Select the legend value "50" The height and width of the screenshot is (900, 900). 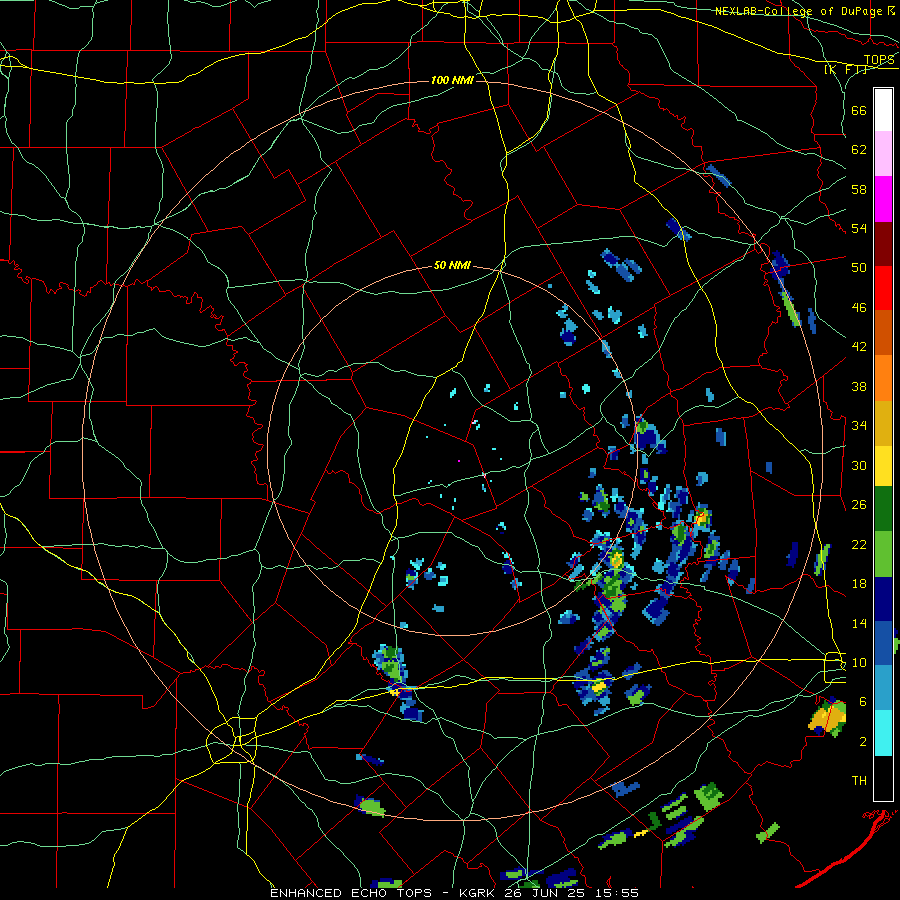(x=859, y=268)
